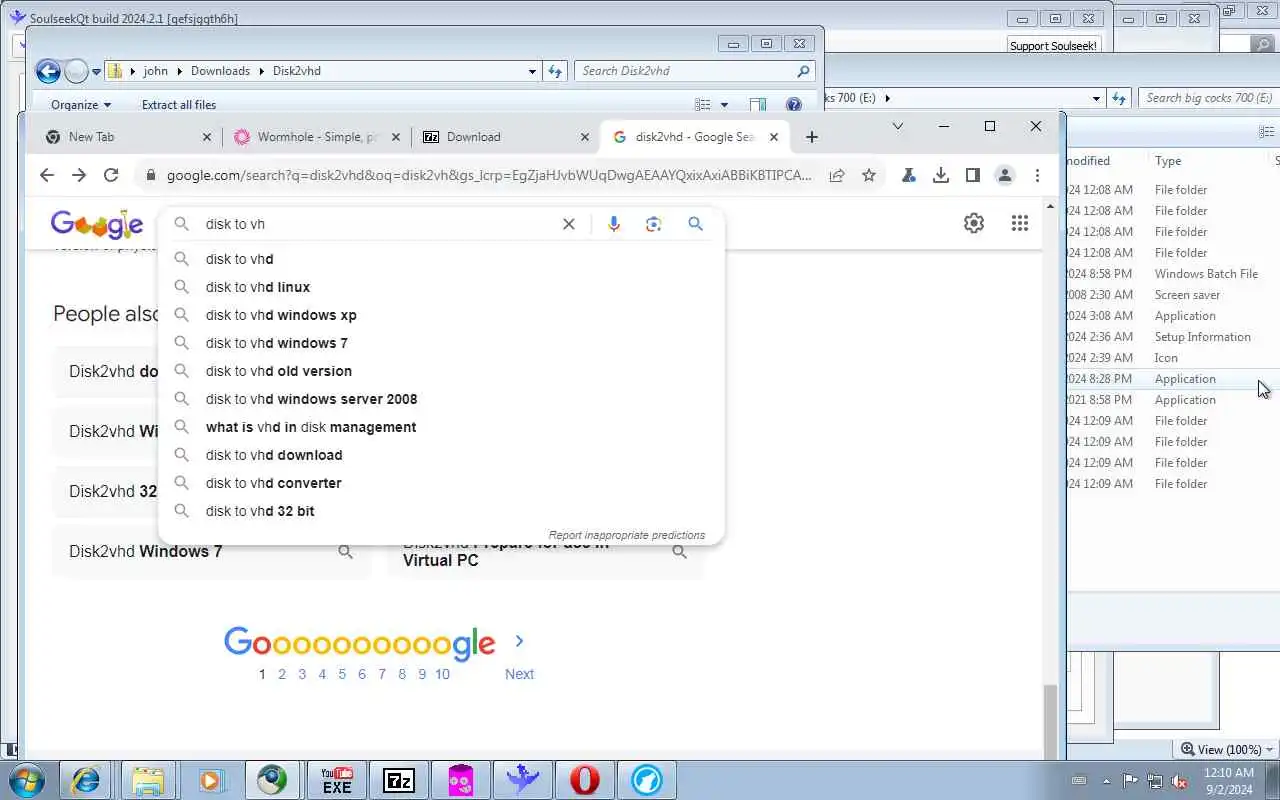
Task: Open Chrome Labs flask icon
Action: (x=909, y=175)
